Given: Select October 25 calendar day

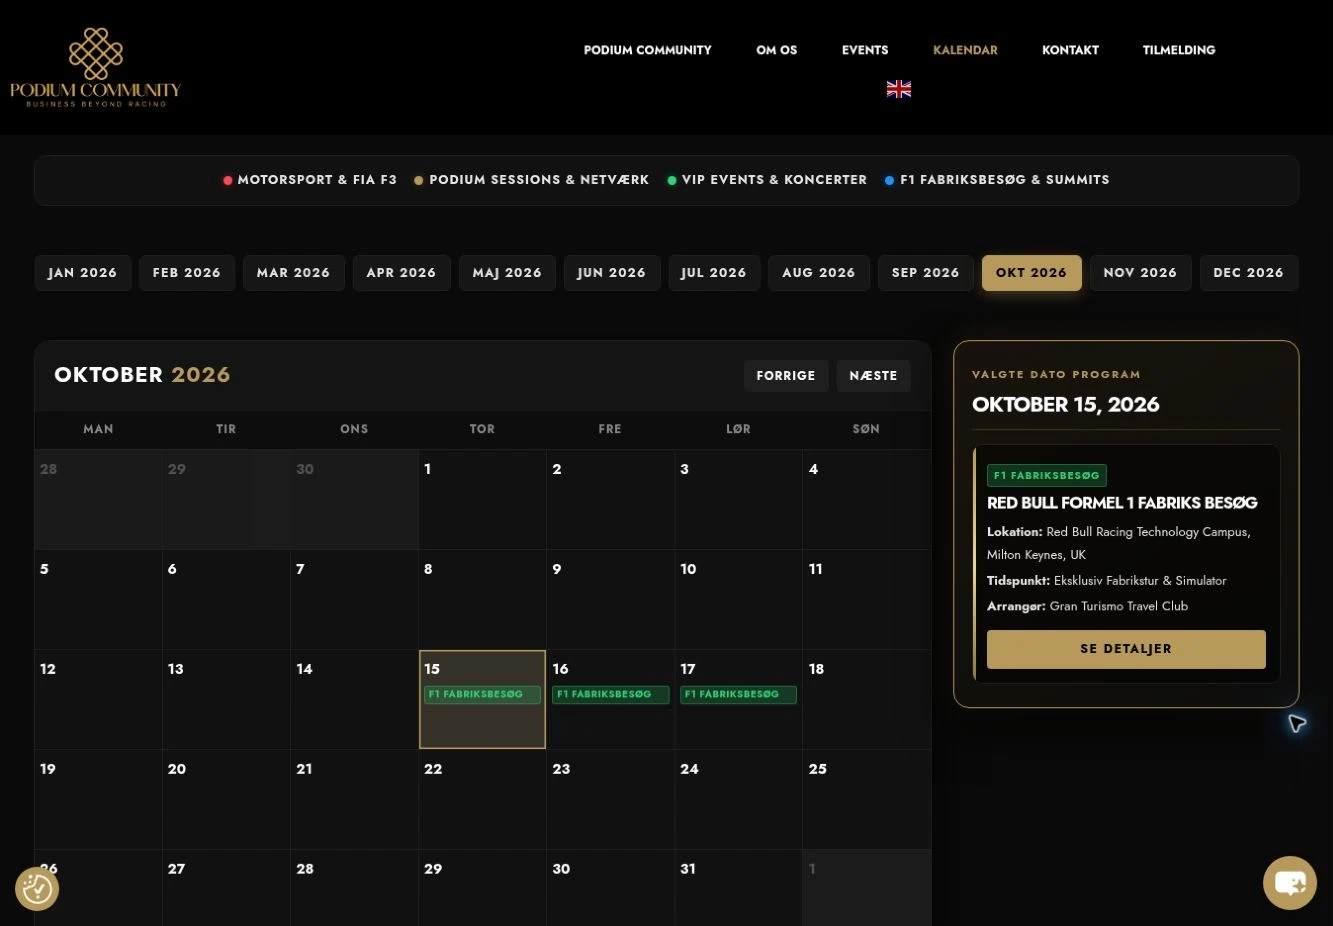Looking at the screenshot, I should click(x=866, y=799).
